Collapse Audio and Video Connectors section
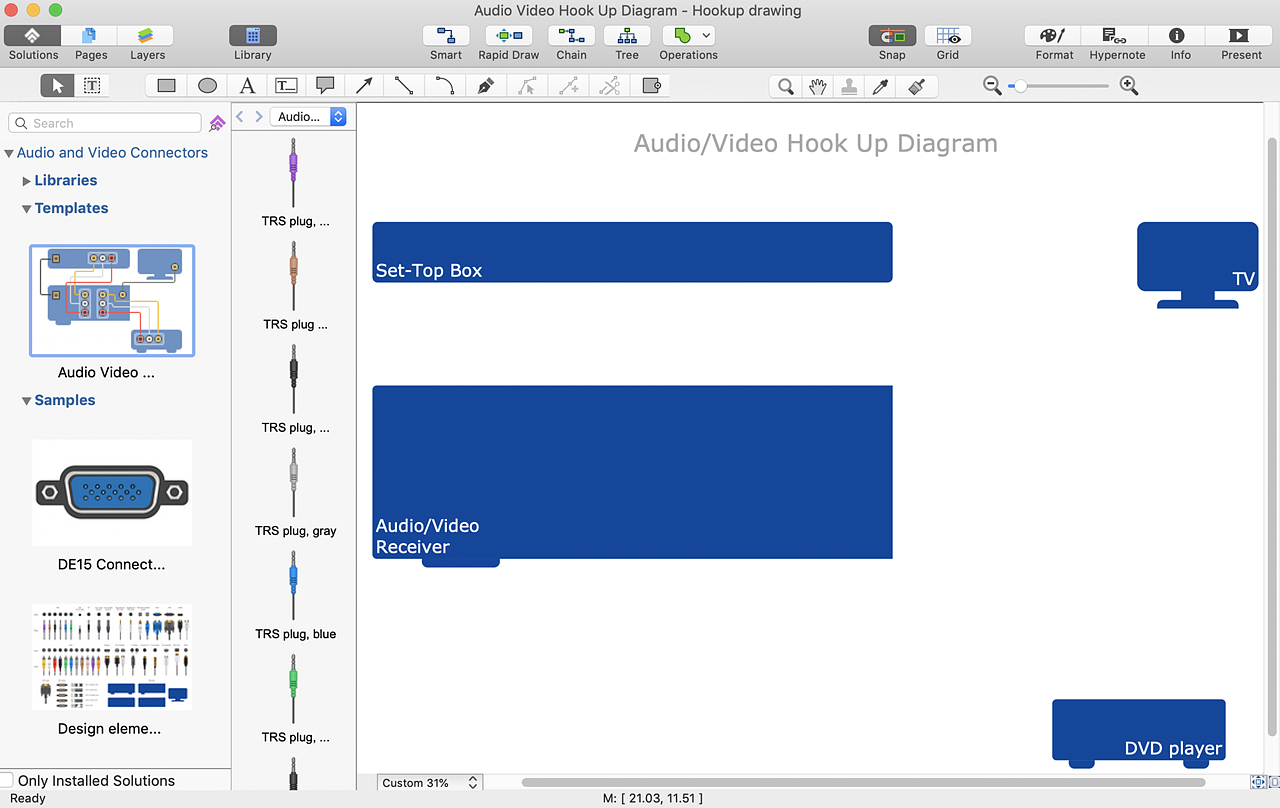 pos(9,153)
